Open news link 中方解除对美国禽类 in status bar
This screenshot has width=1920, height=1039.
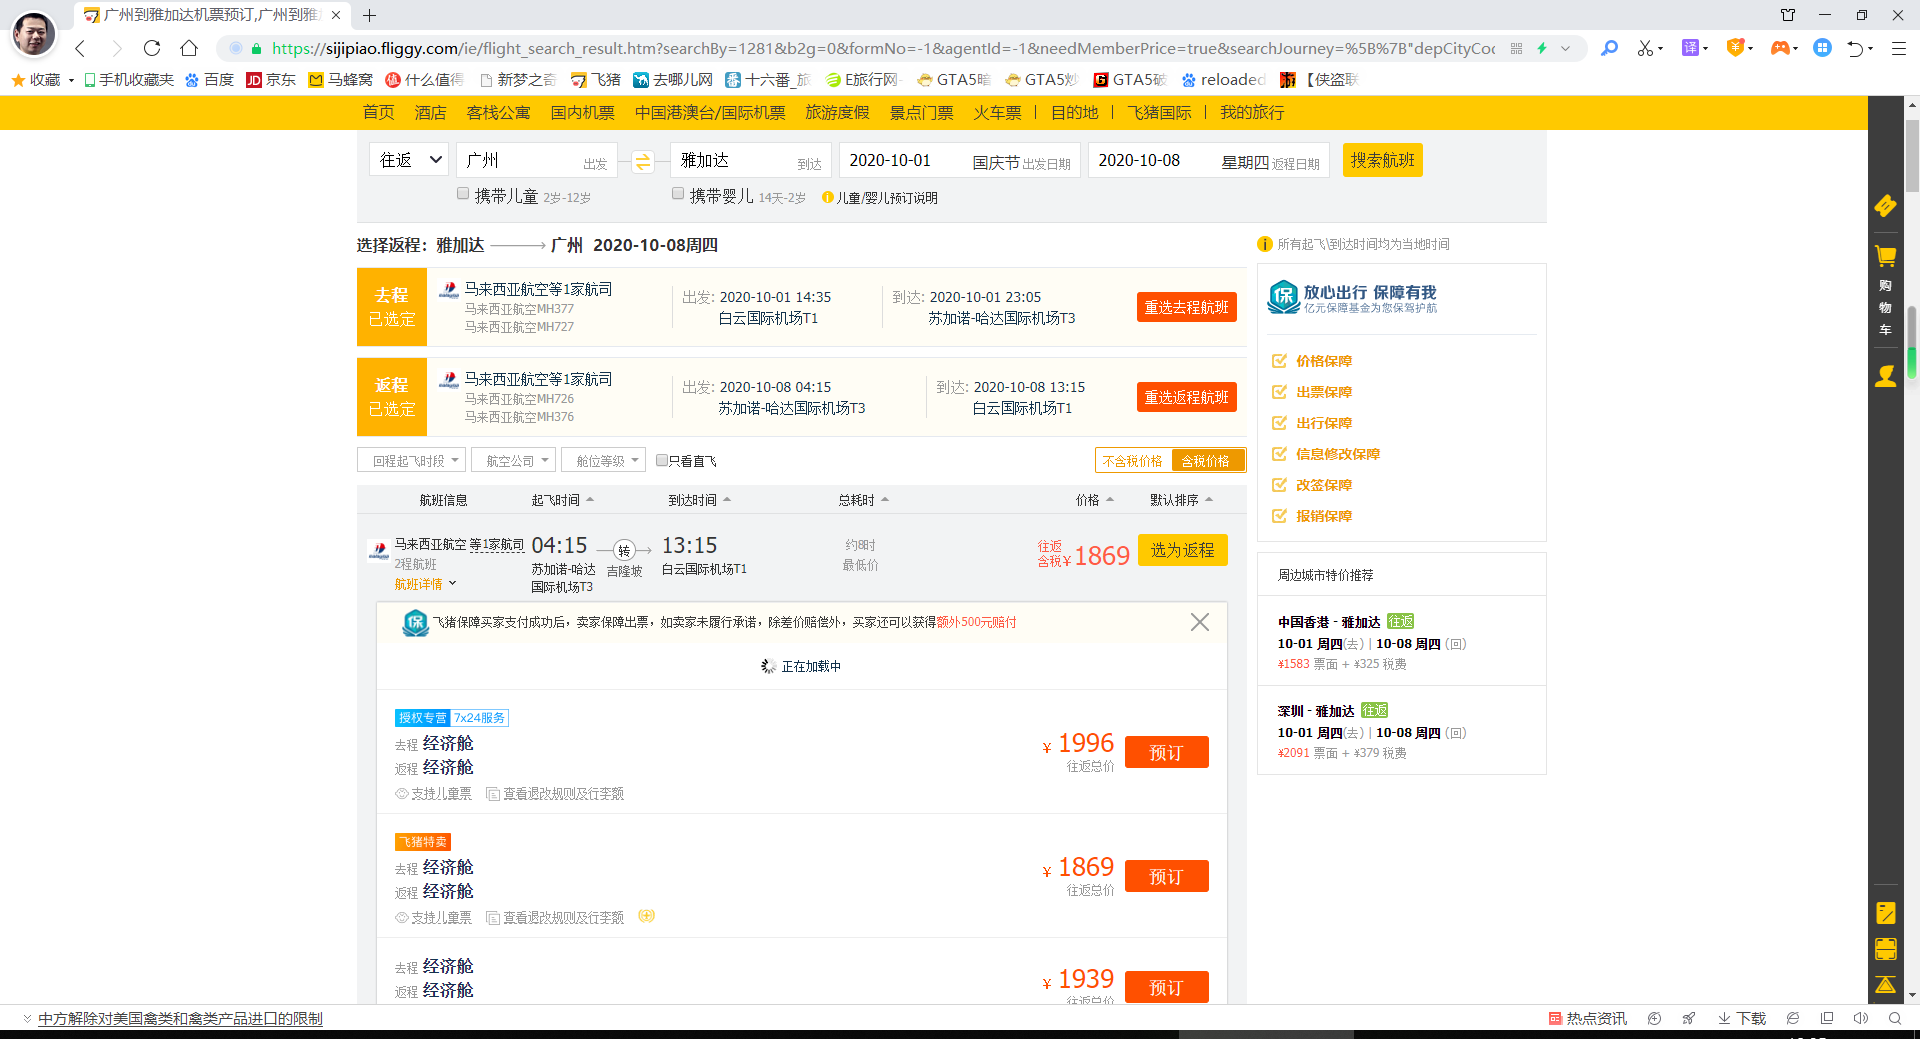tap(180, 1018)
